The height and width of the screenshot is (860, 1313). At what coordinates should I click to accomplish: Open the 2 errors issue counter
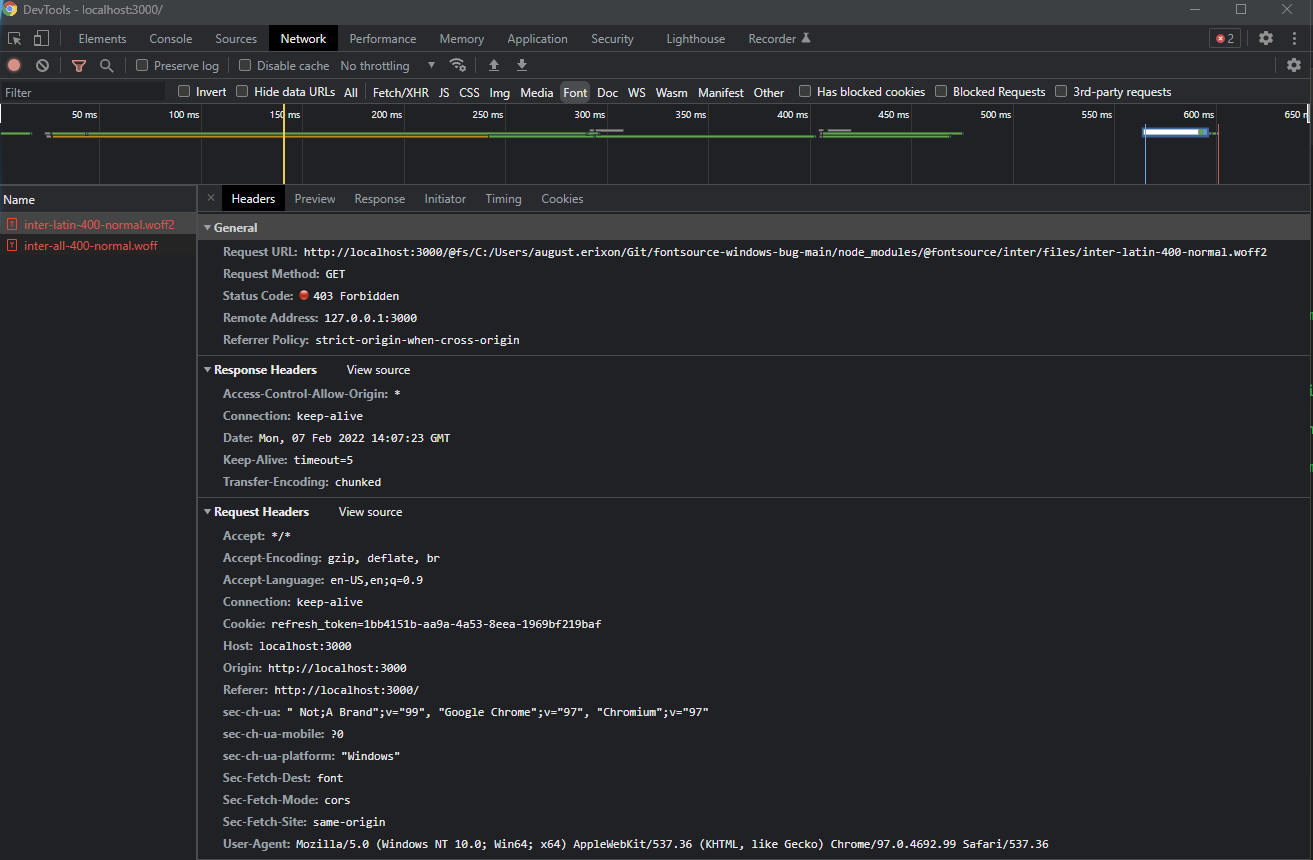coord(1225,39)
